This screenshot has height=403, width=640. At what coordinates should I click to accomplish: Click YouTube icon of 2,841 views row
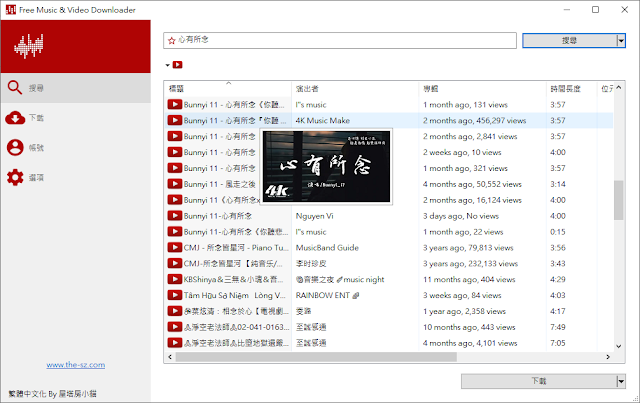[x=175, y=136]
